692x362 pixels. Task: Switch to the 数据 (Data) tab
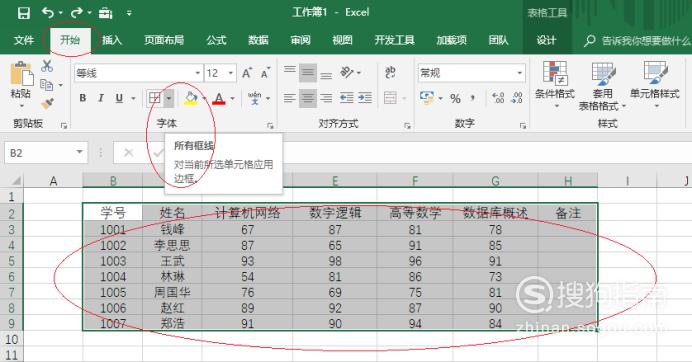[258, 40]
